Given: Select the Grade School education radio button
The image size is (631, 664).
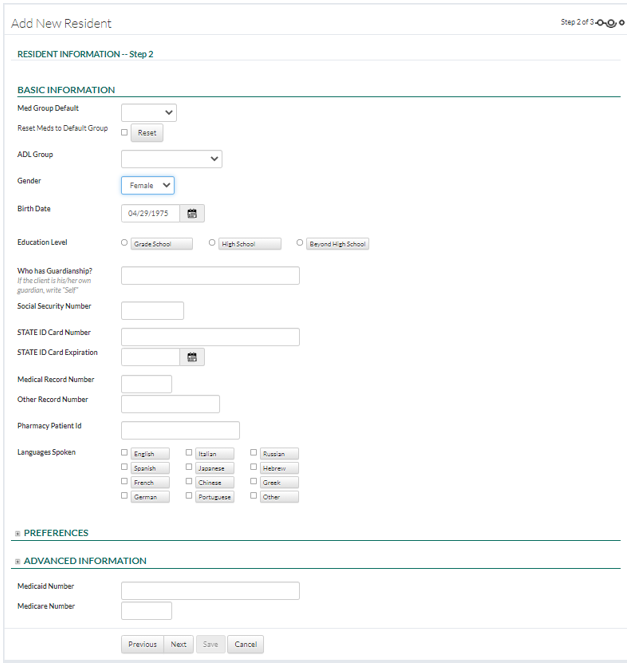Looking at the screenshot, I should pyautogui.click(x=124, y=243).
